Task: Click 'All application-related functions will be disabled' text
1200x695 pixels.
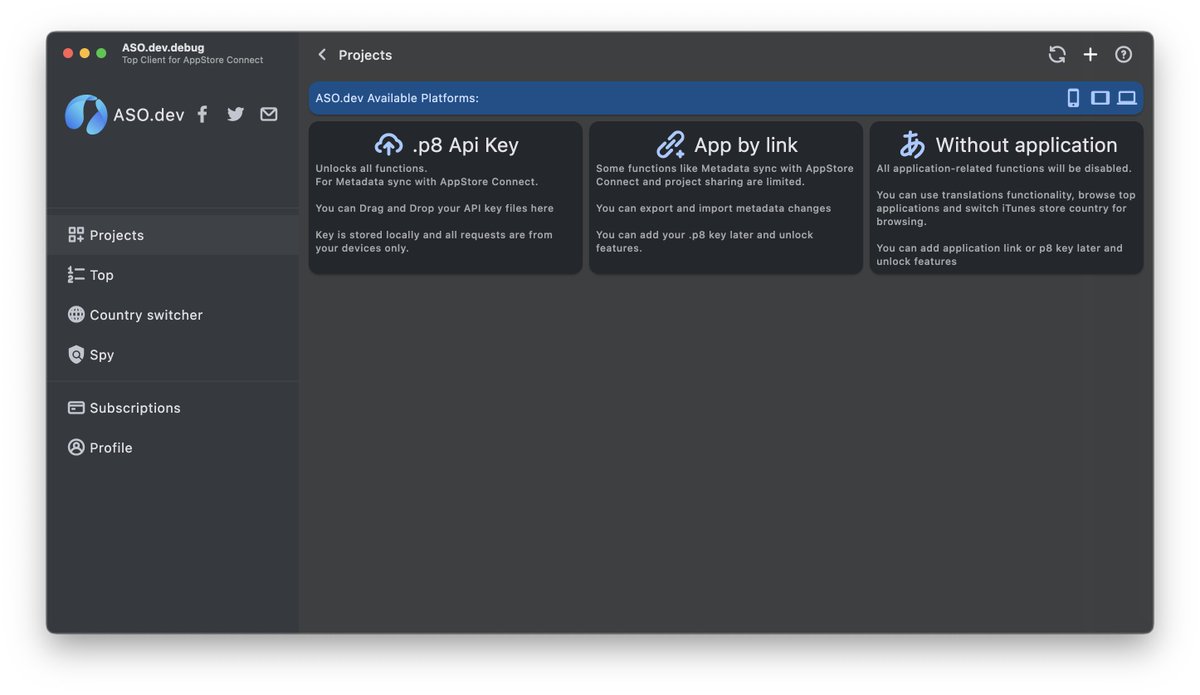Action: tap(1004, 168)
